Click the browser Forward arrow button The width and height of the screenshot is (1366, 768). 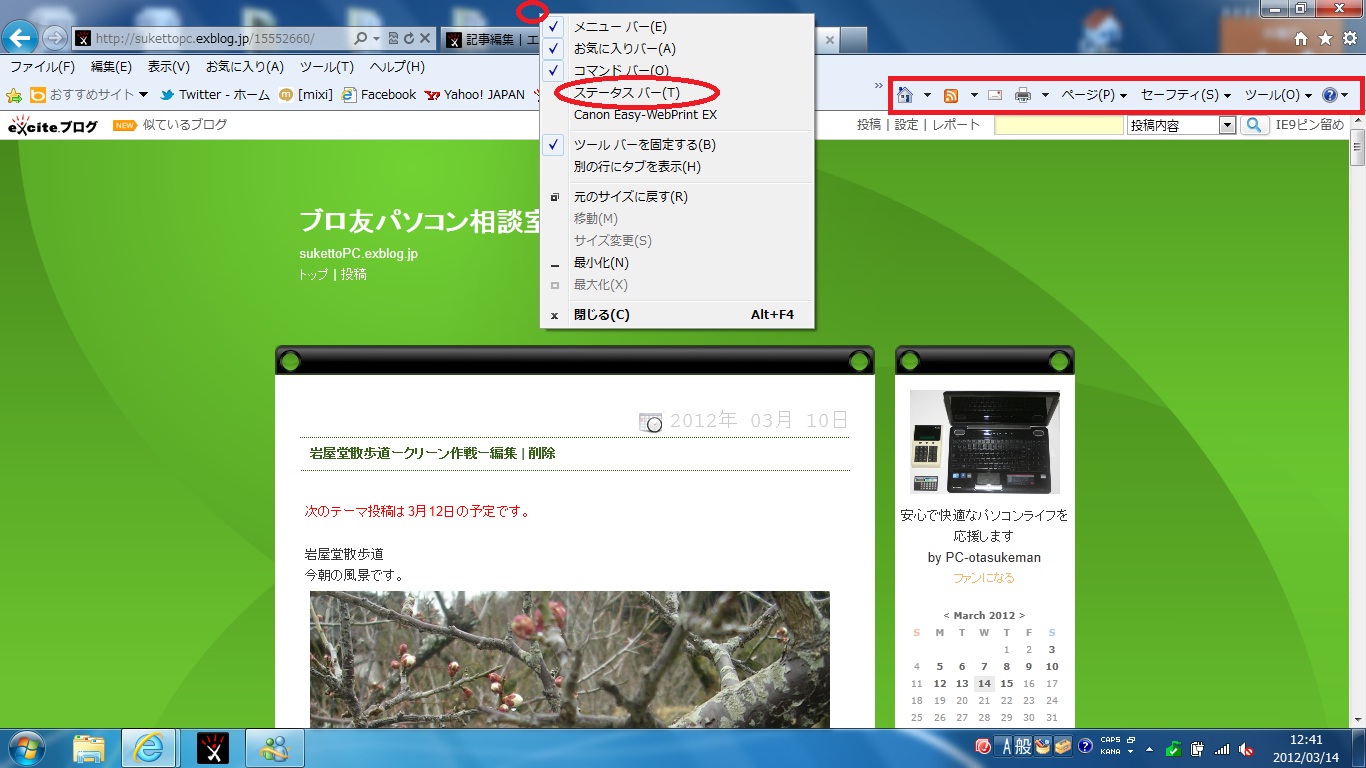click(x=55, y=38)
